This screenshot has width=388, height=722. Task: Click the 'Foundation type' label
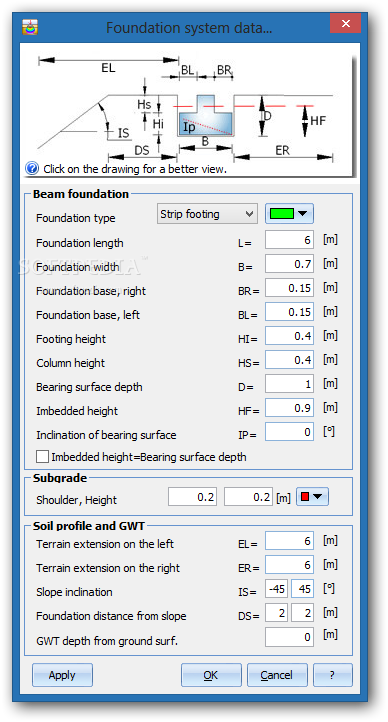click(x=75, y=218)
